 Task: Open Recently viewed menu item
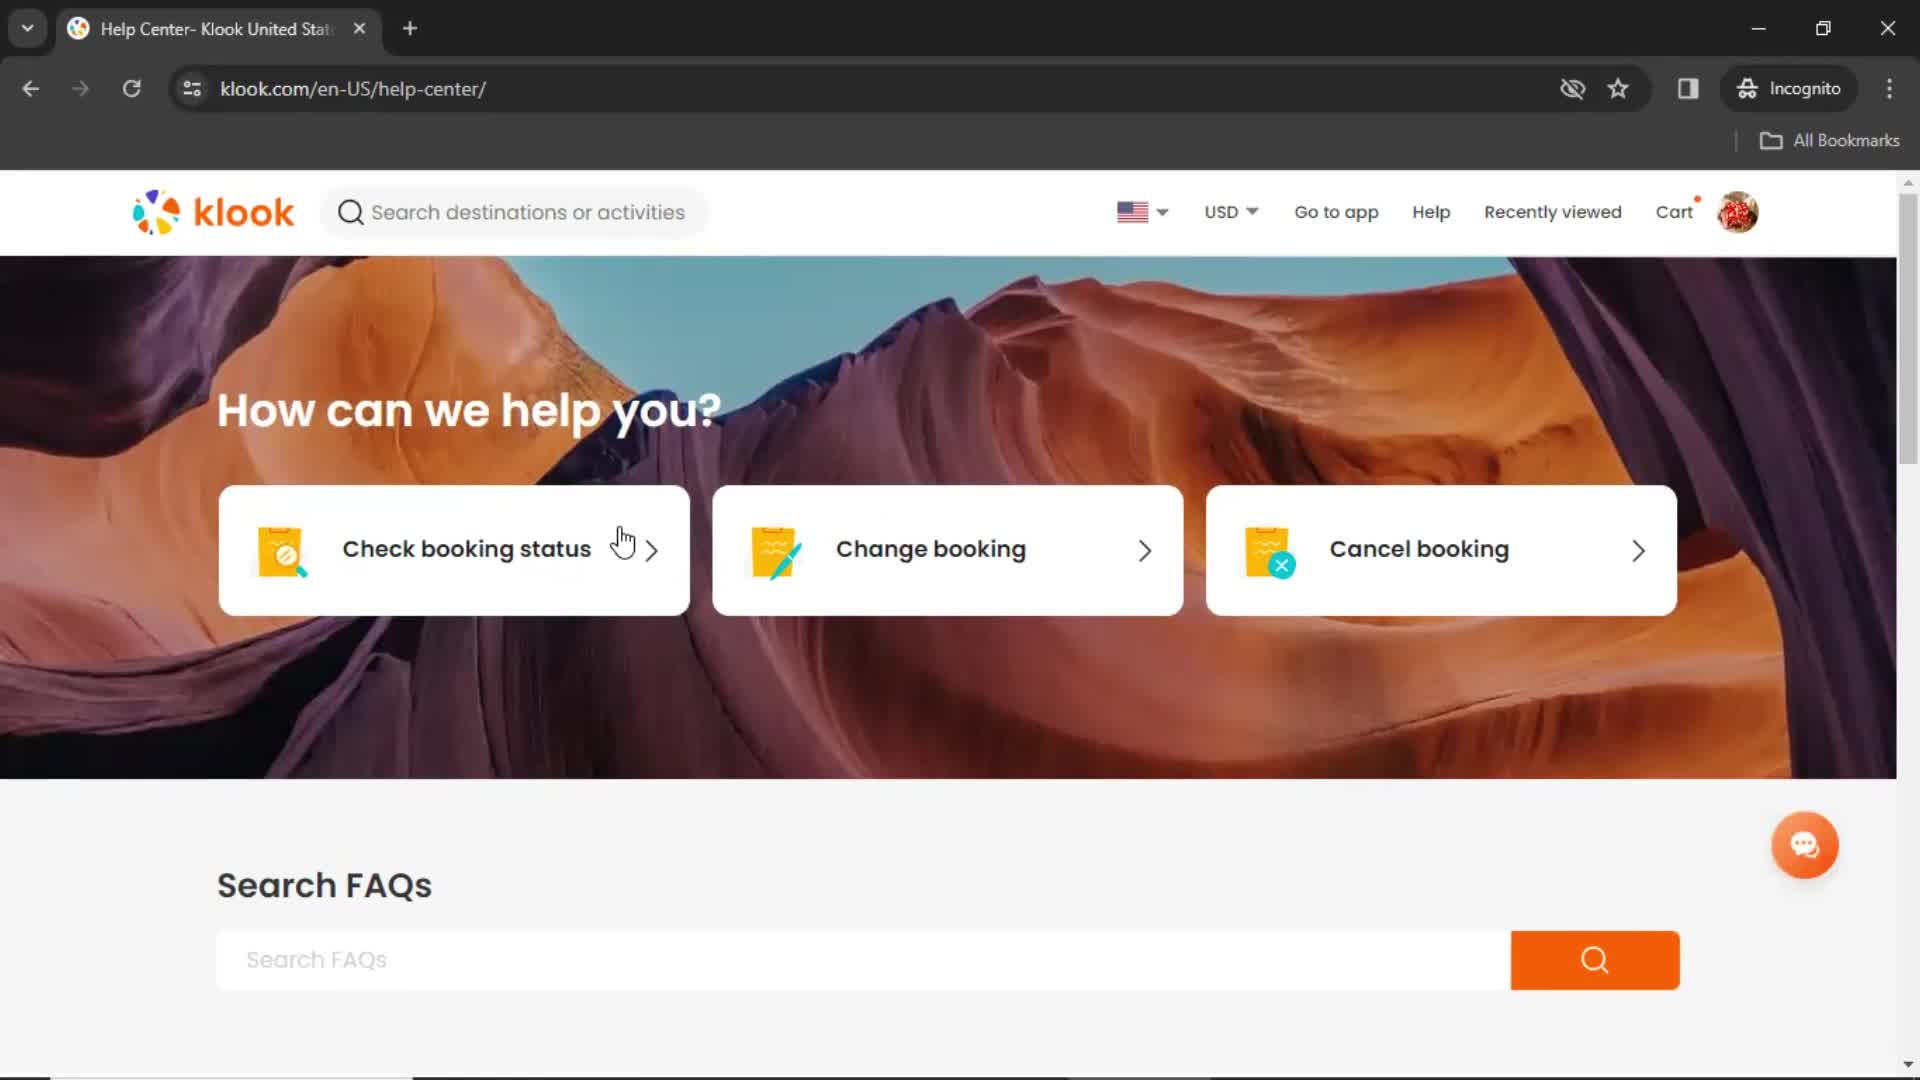pyautogui.click(x=1551, y=212)
